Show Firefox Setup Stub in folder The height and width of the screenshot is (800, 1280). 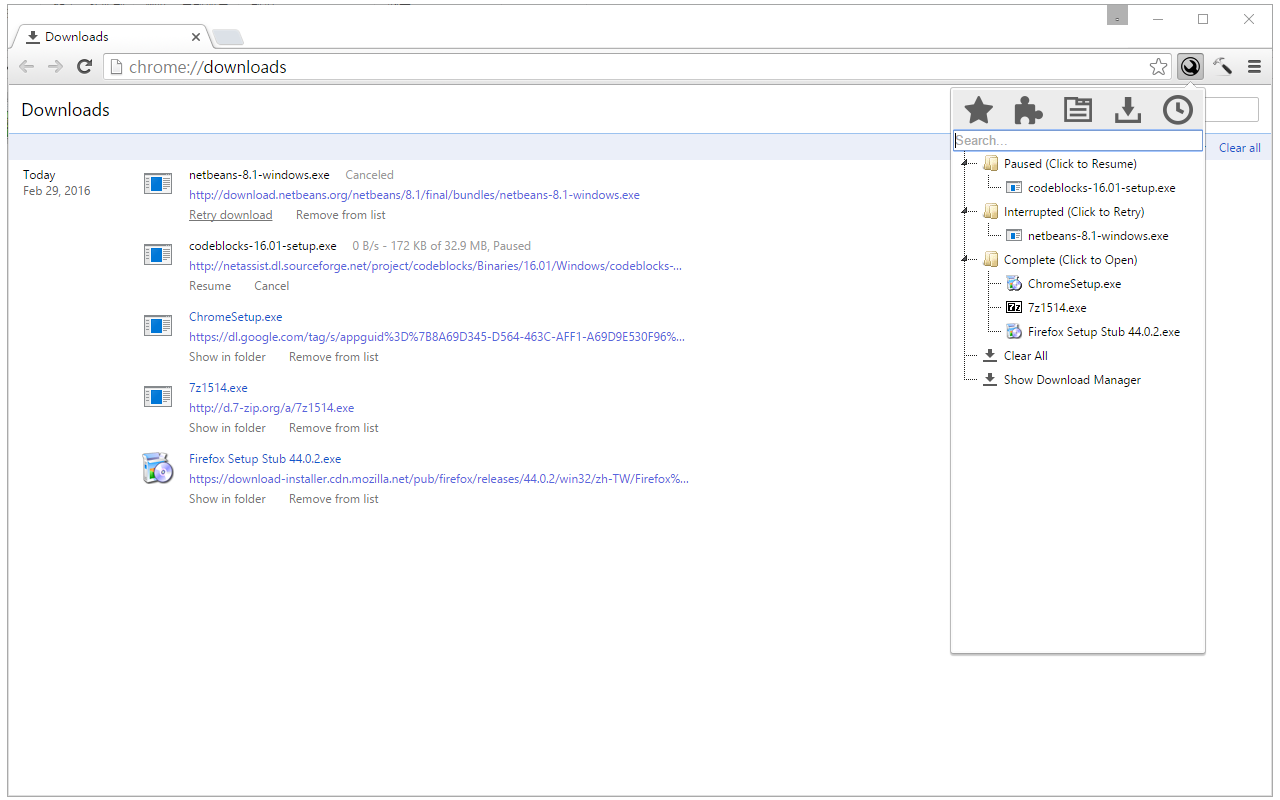(x=227, y=499)
